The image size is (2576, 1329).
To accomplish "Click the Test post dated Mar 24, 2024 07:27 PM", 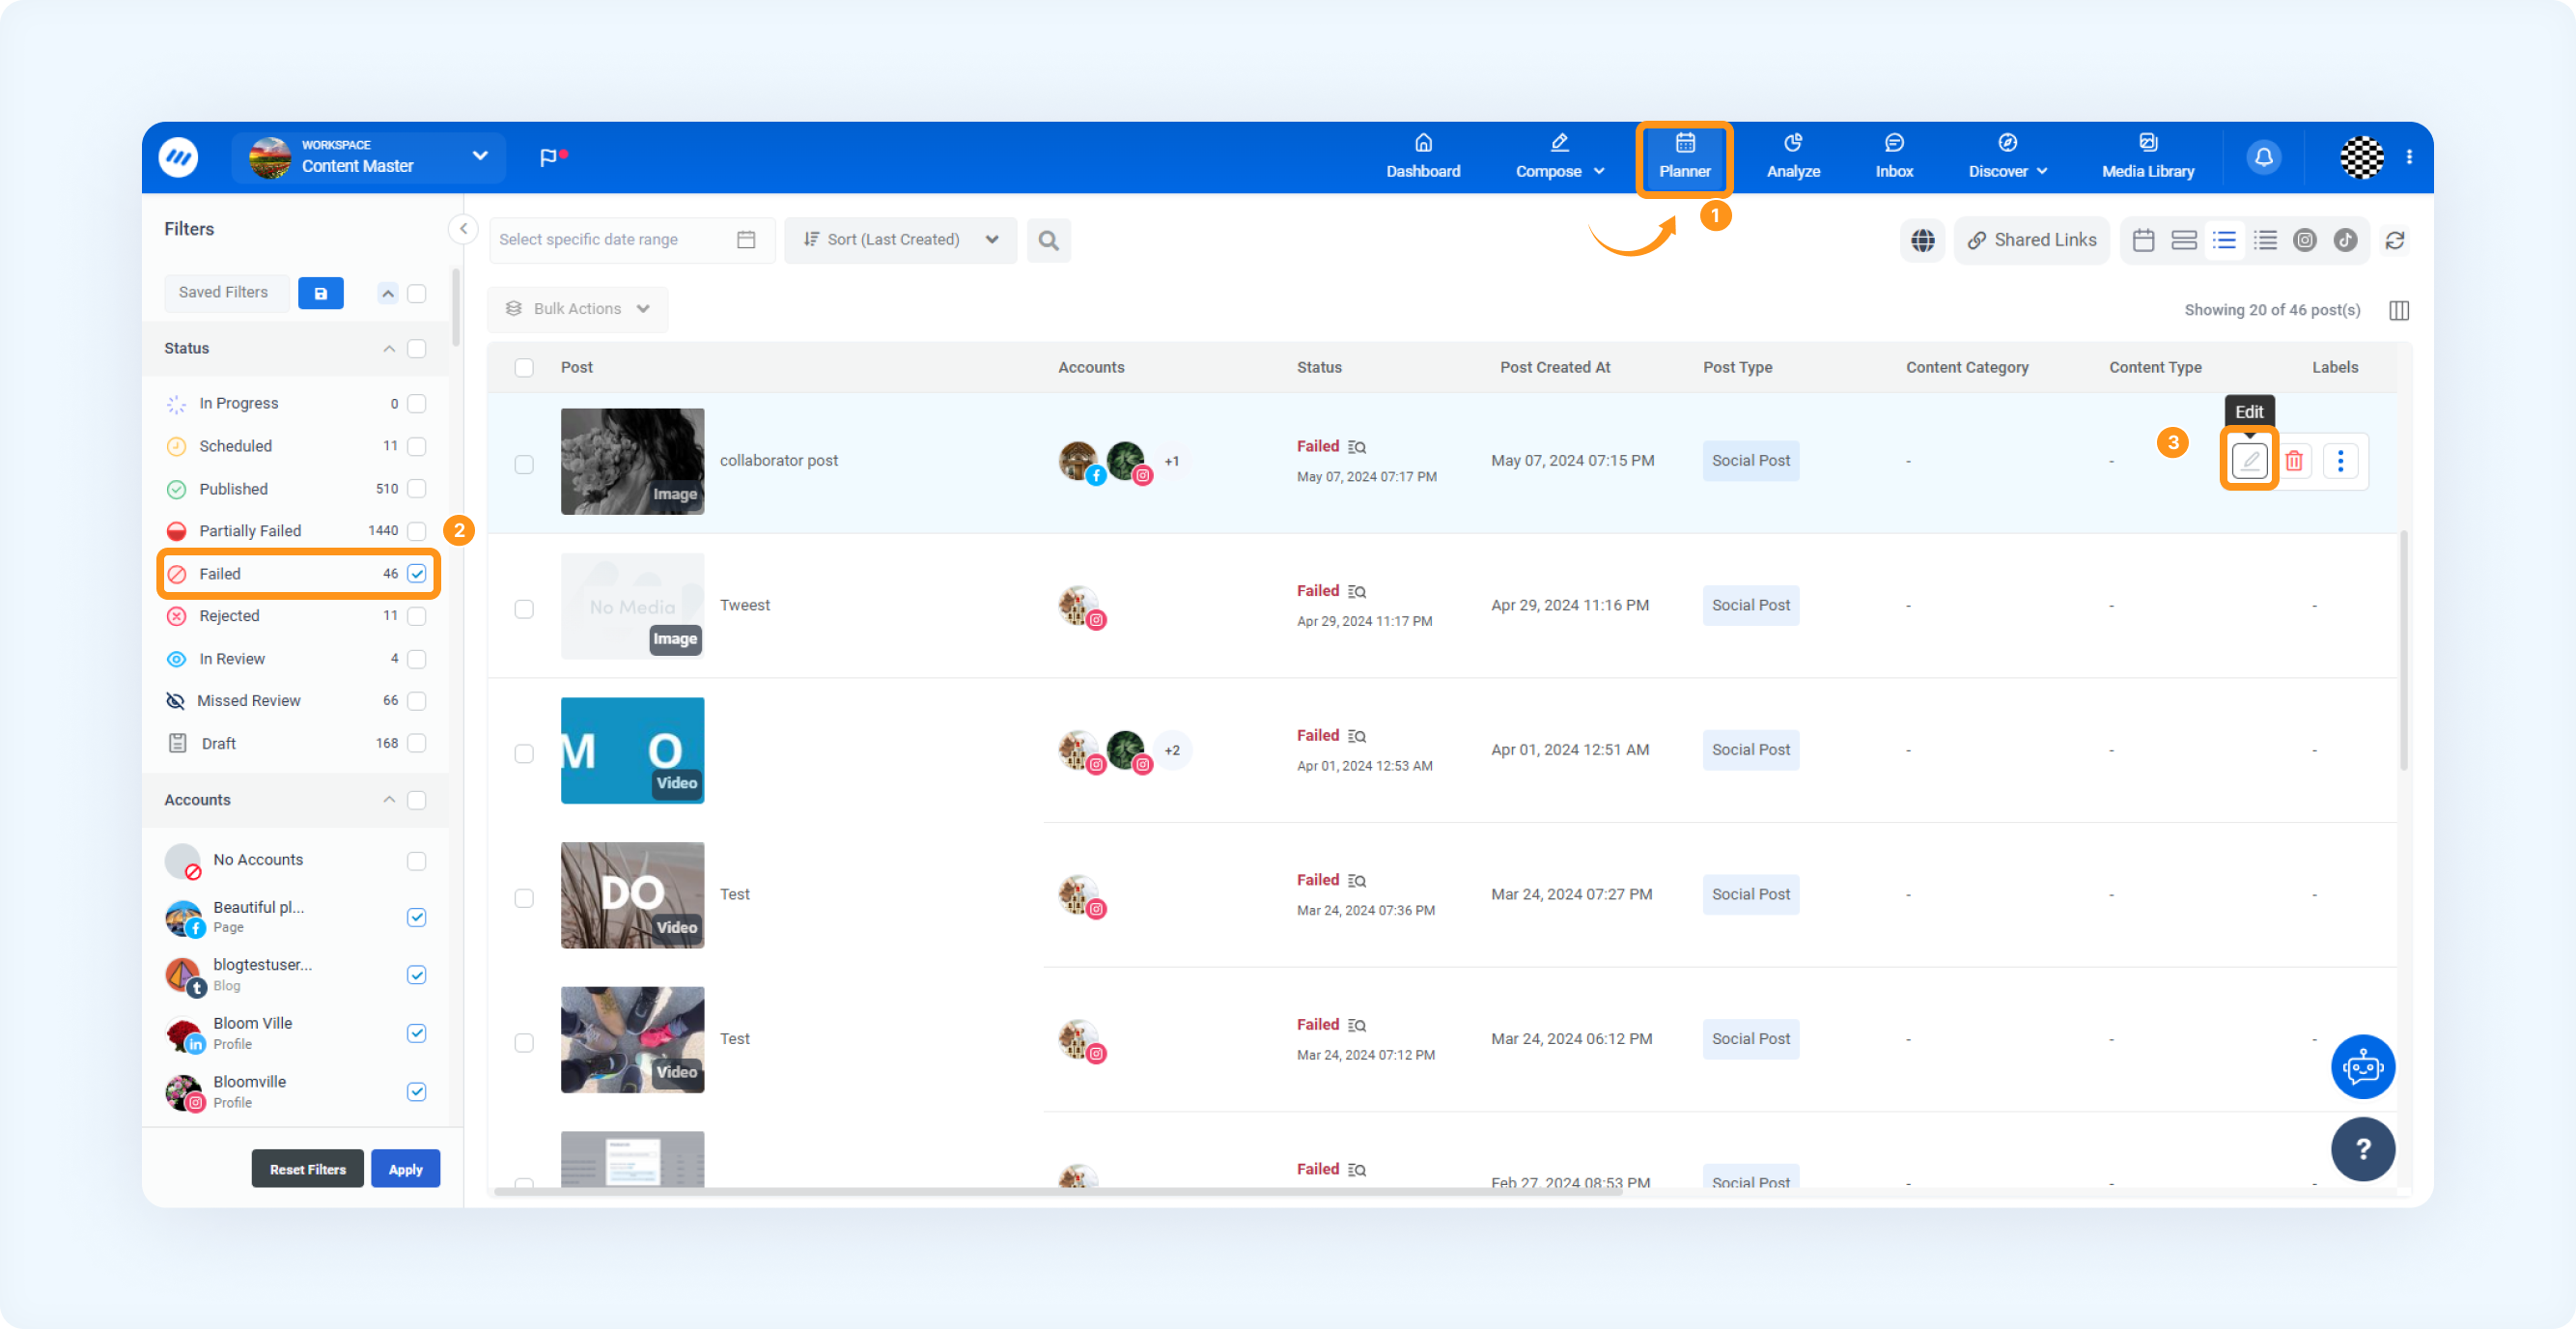I will (x=734, y=895).
